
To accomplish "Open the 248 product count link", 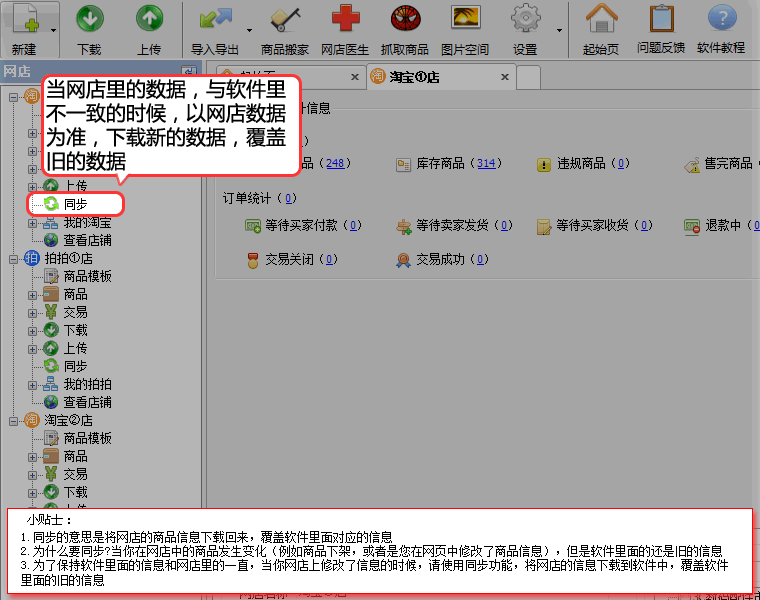I will (x=335, y=163).
